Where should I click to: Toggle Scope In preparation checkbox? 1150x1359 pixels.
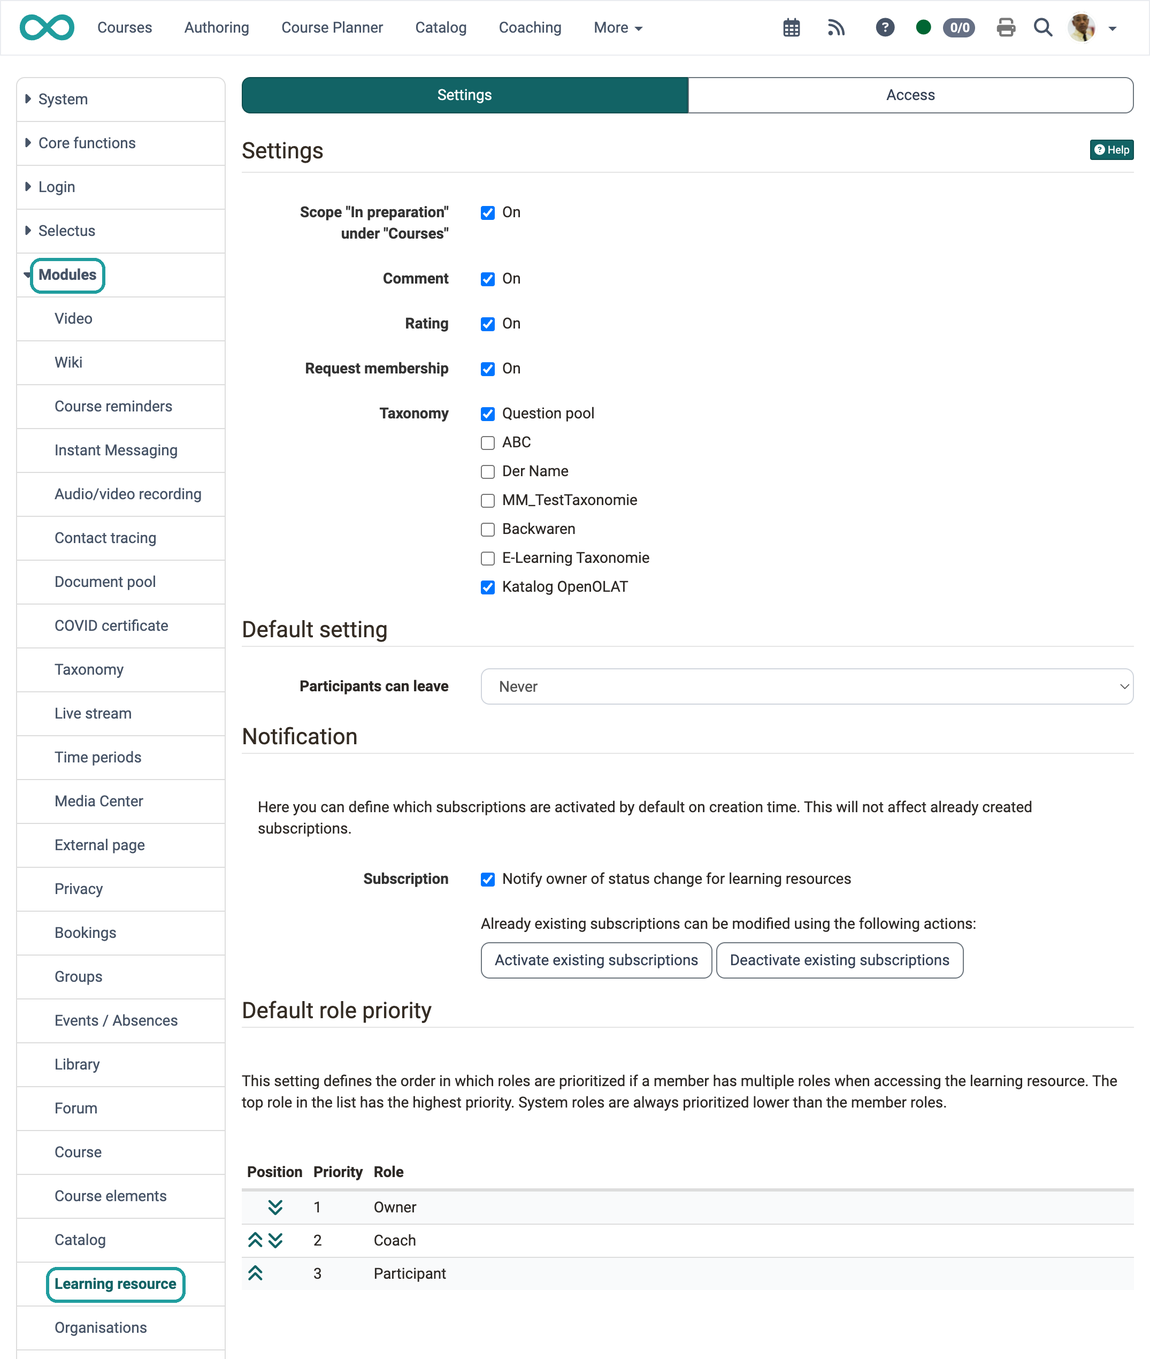click(x=488, y=213)
